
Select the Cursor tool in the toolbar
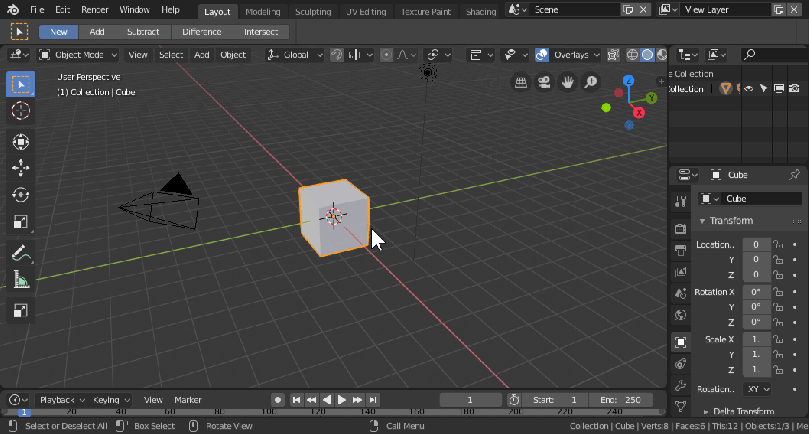[20, 112]
